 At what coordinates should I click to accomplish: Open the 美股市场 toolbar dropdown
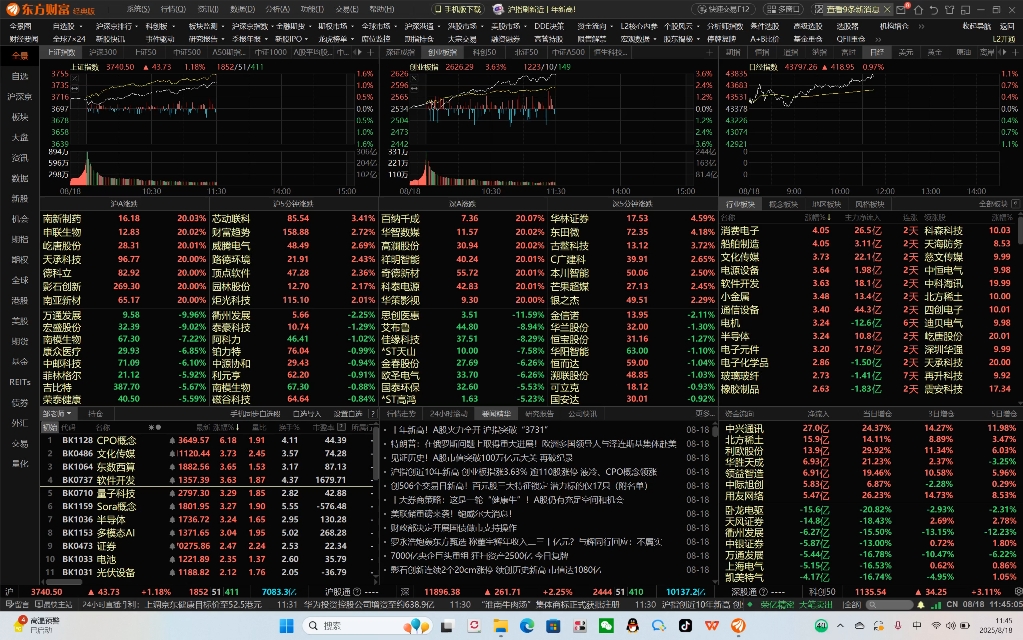pos(508,26)
